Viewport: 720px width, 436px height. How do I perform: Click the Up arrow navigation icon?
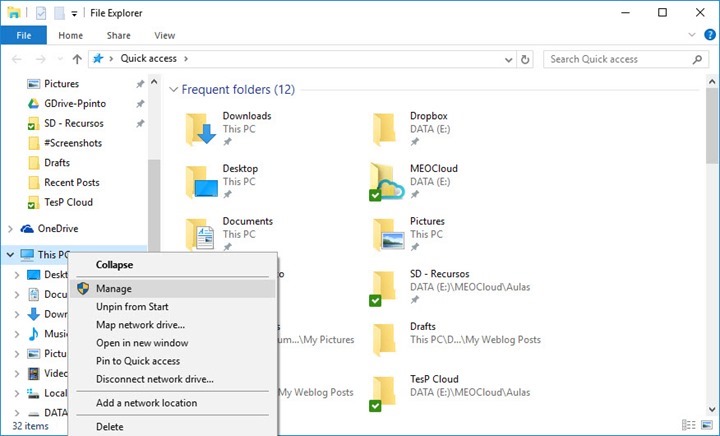[77, 59]
